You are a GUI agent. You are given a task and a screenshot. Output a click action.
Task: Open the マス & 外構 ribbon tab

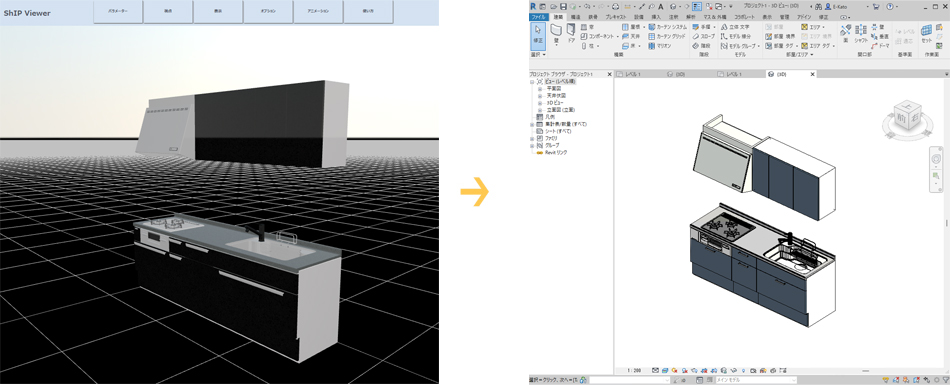pos(714,17)
